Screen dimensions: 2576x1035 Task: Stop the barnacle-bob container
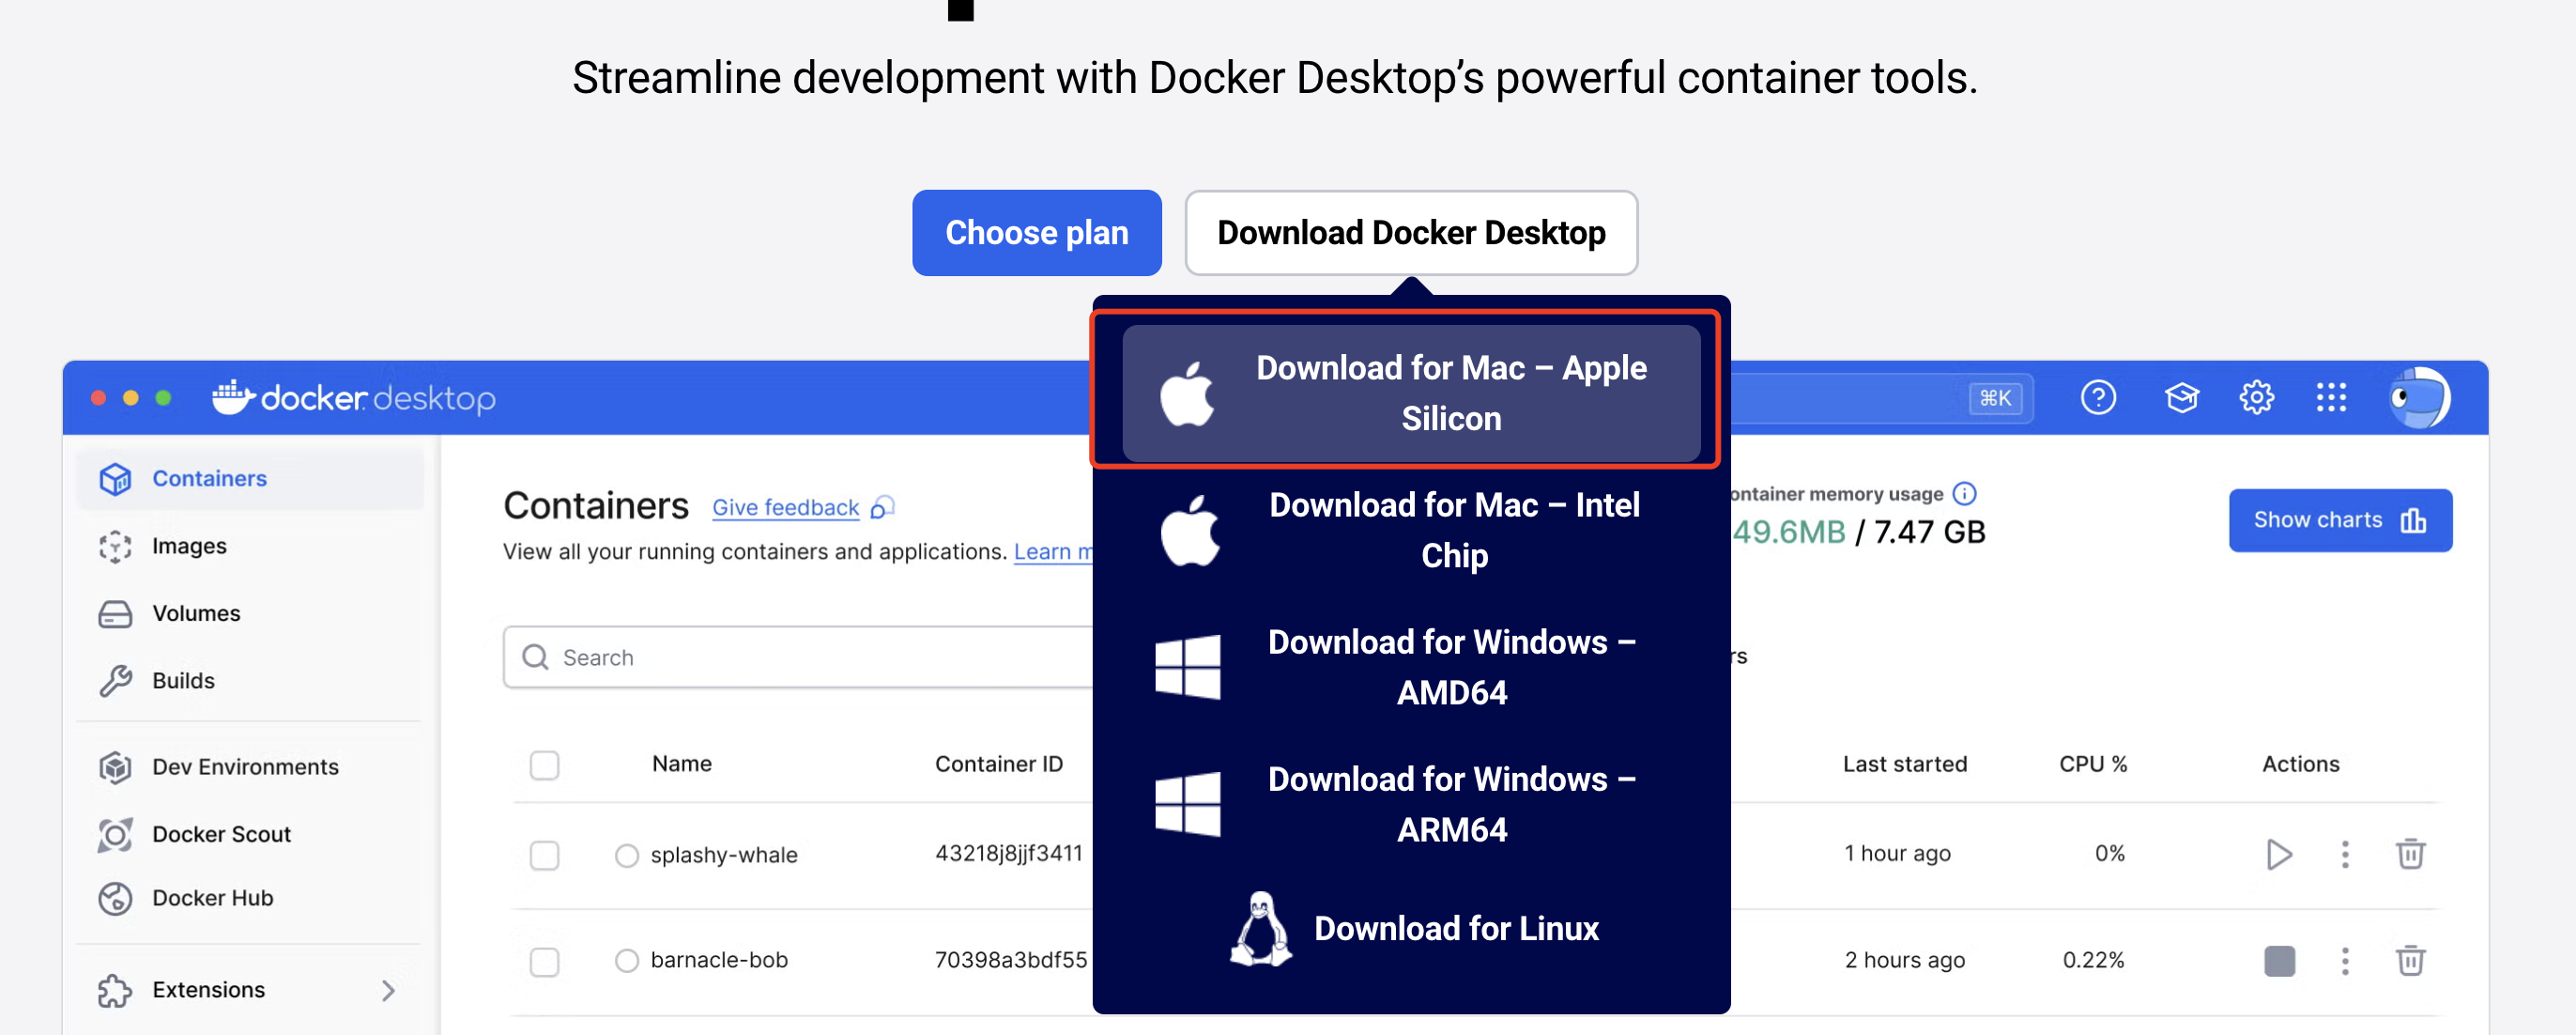click(x=2278, y=961)
